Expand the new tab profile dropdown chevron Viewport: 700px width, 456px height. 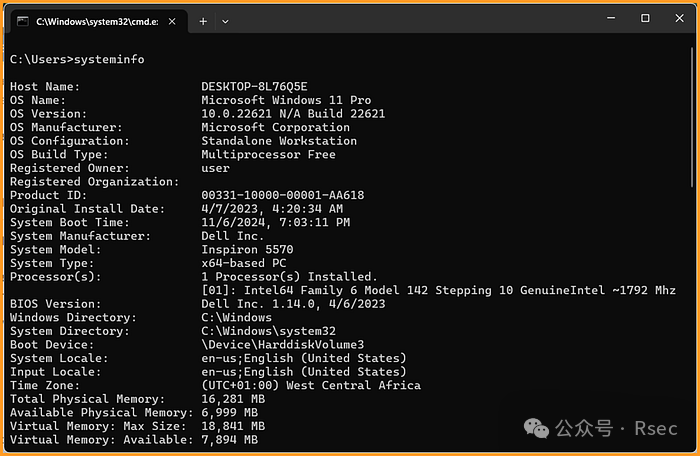pos(225,20)
